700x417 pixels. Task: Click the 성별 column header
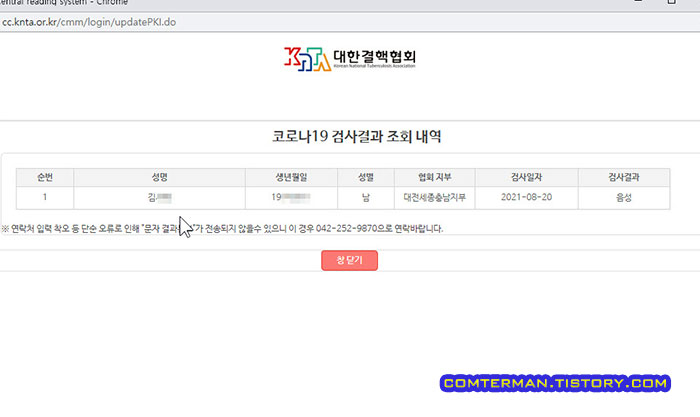coord(366,177)
